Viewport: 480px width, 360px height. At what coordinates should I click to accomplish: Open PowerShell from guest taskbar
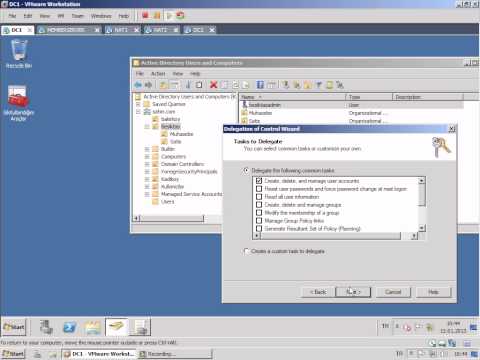(x=69, y=327)
